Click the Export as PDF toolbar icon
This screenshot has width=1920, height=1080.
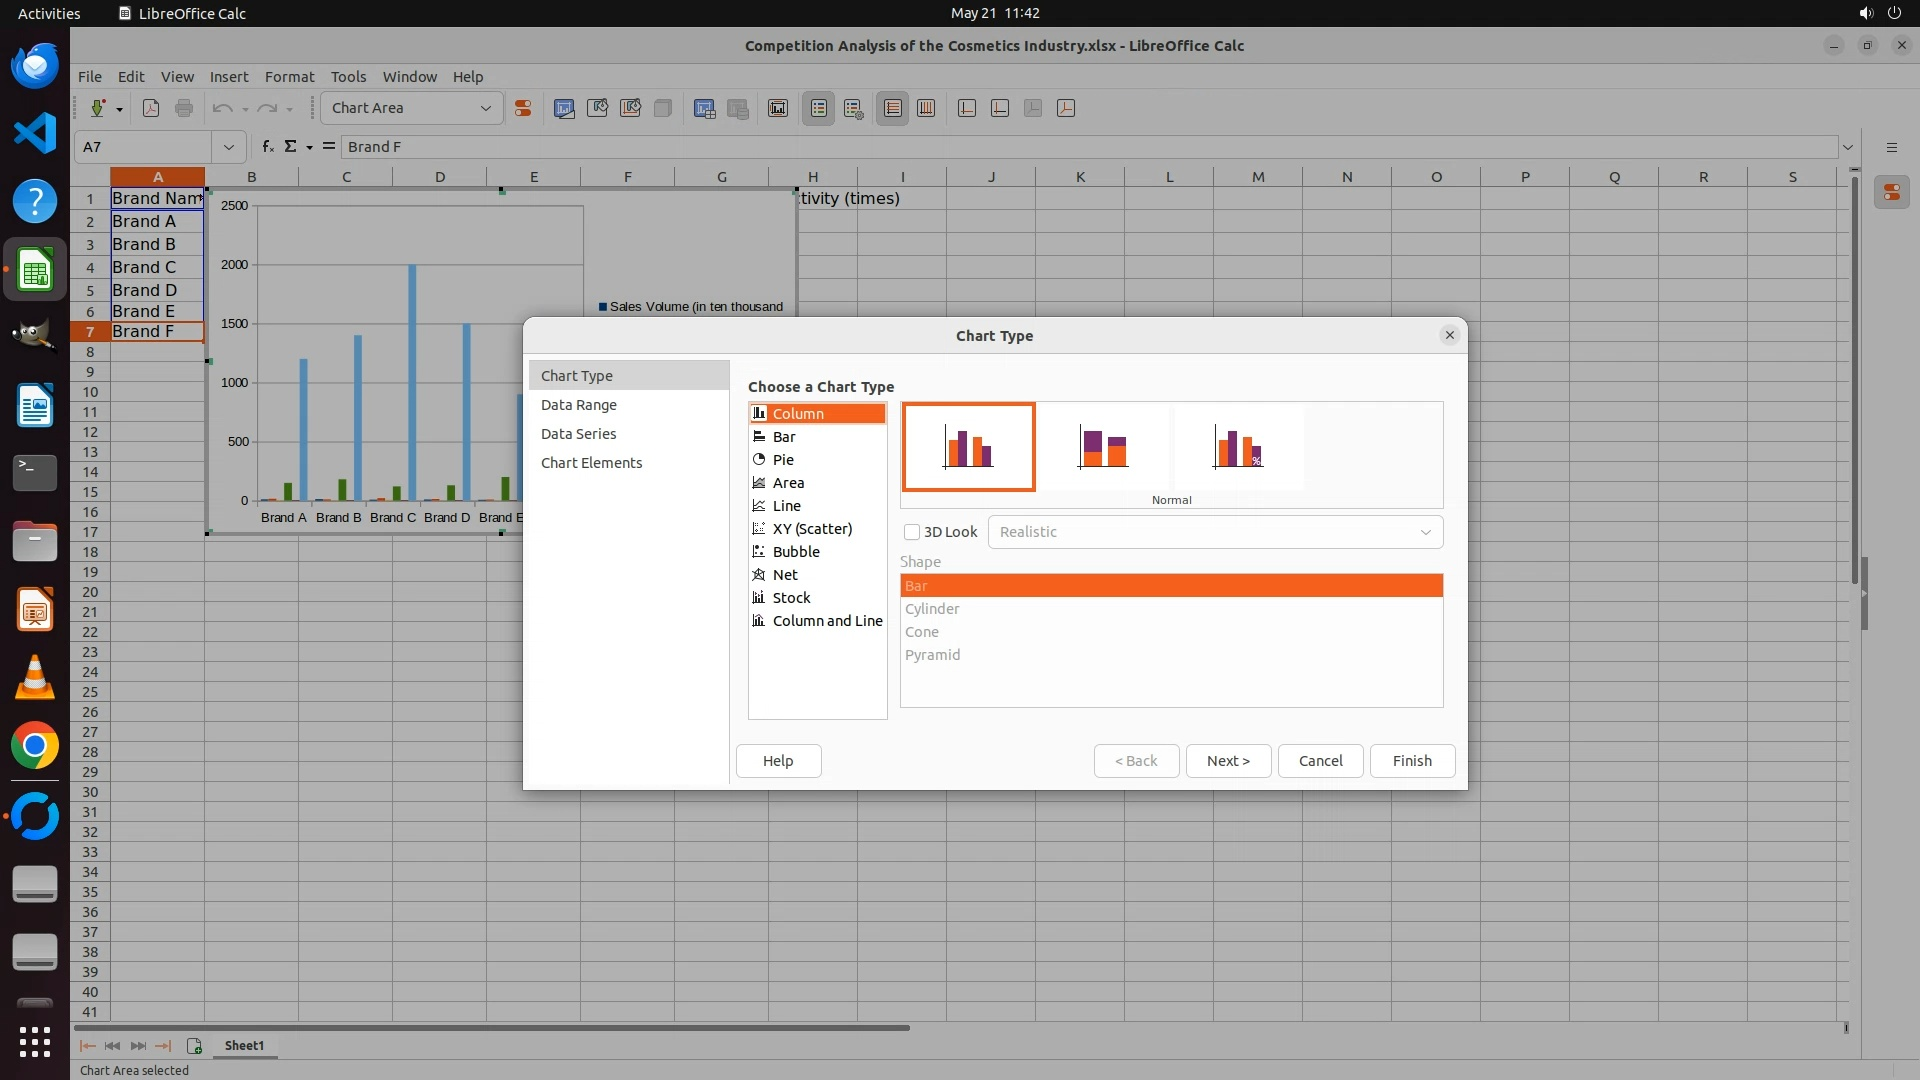[x=151, y=108]
